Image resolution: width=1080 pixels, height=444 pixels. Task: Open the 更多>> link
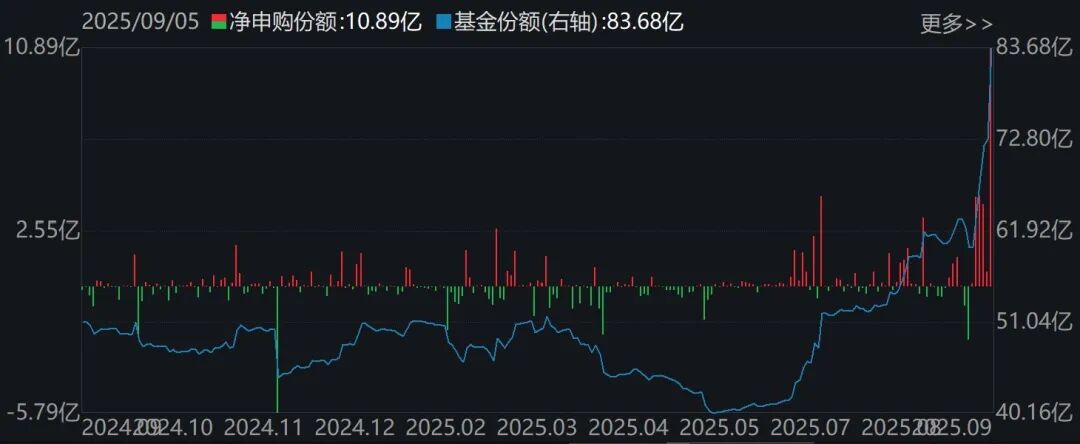pos(956,23)
